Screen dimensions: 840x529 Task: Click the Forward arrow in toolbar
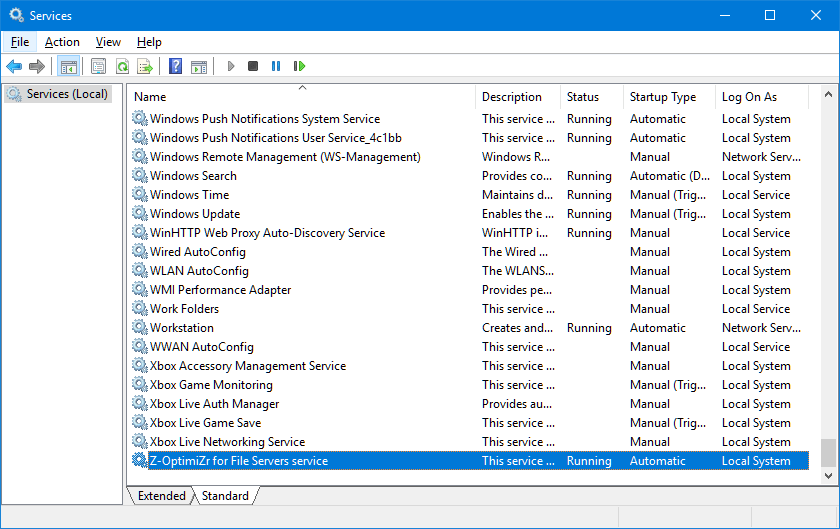coord(37,66)
